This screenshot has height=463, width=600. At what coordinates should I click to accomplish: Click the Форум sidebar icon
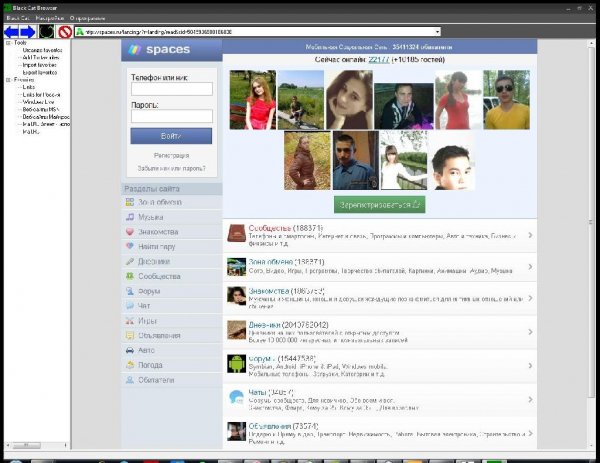[130, 291]
